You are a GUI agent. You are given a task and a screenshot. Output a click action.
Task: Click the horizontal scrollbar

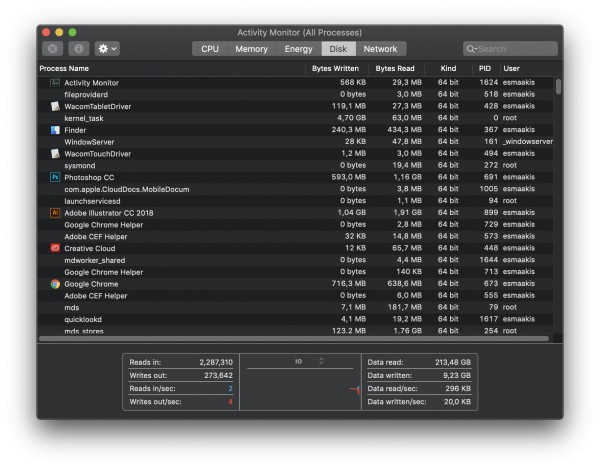(x=294, y=338)
